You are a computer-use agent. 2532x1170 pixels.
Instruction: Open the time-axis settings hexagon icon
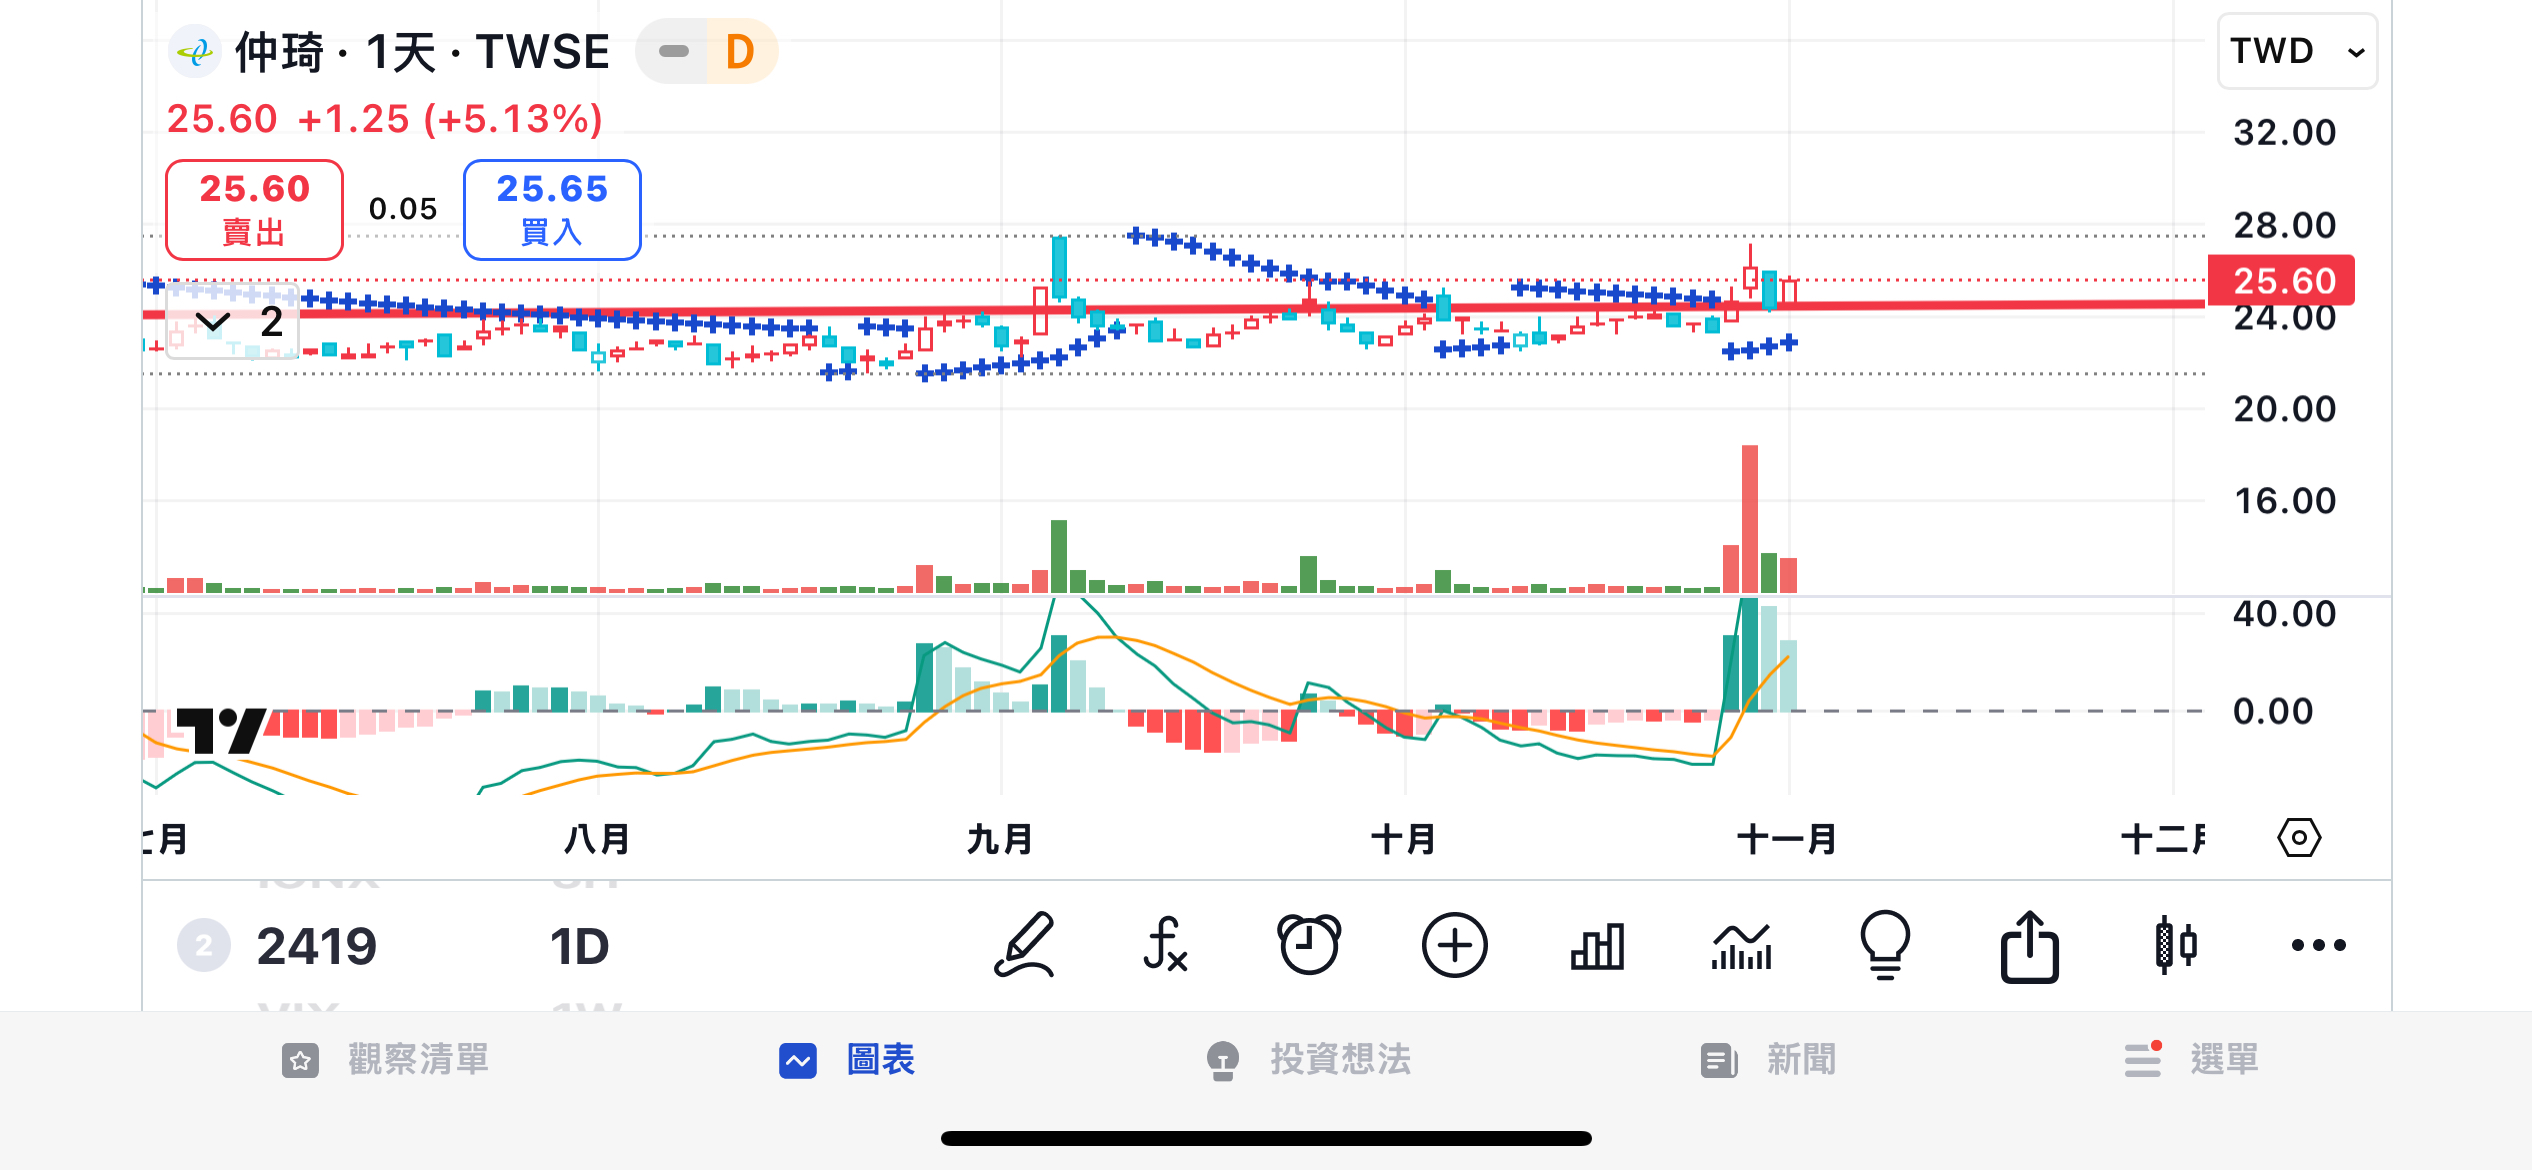point(2299,838)
